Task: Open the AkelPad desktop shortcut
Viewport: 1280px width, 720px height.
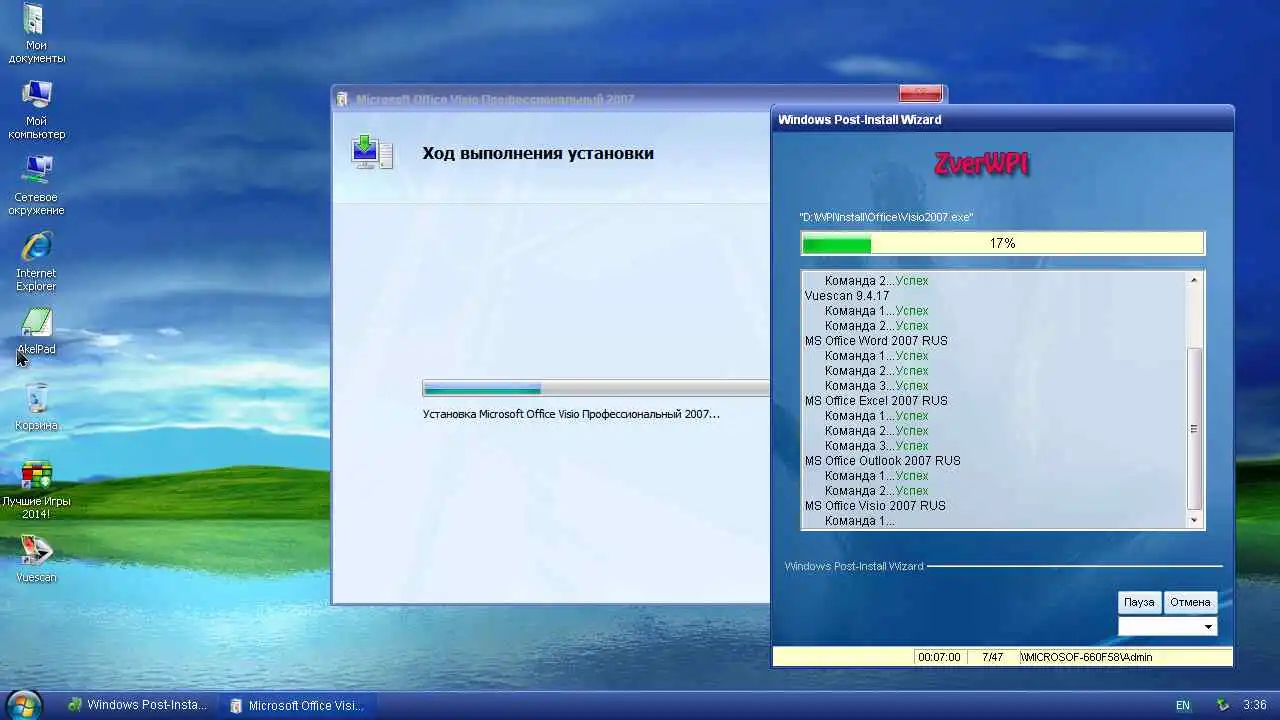Action: click(36, 332)
